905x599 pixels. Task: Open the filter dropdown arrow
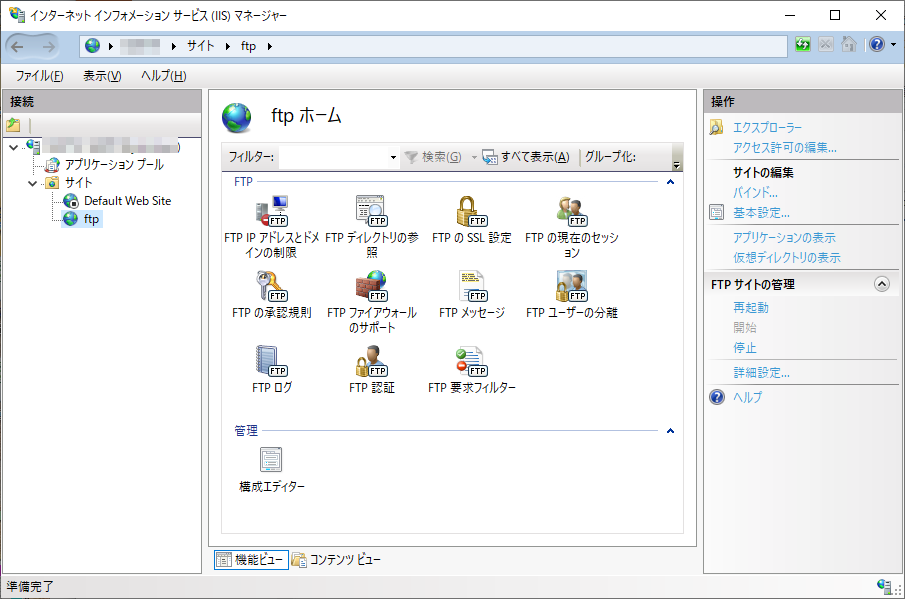393,157
